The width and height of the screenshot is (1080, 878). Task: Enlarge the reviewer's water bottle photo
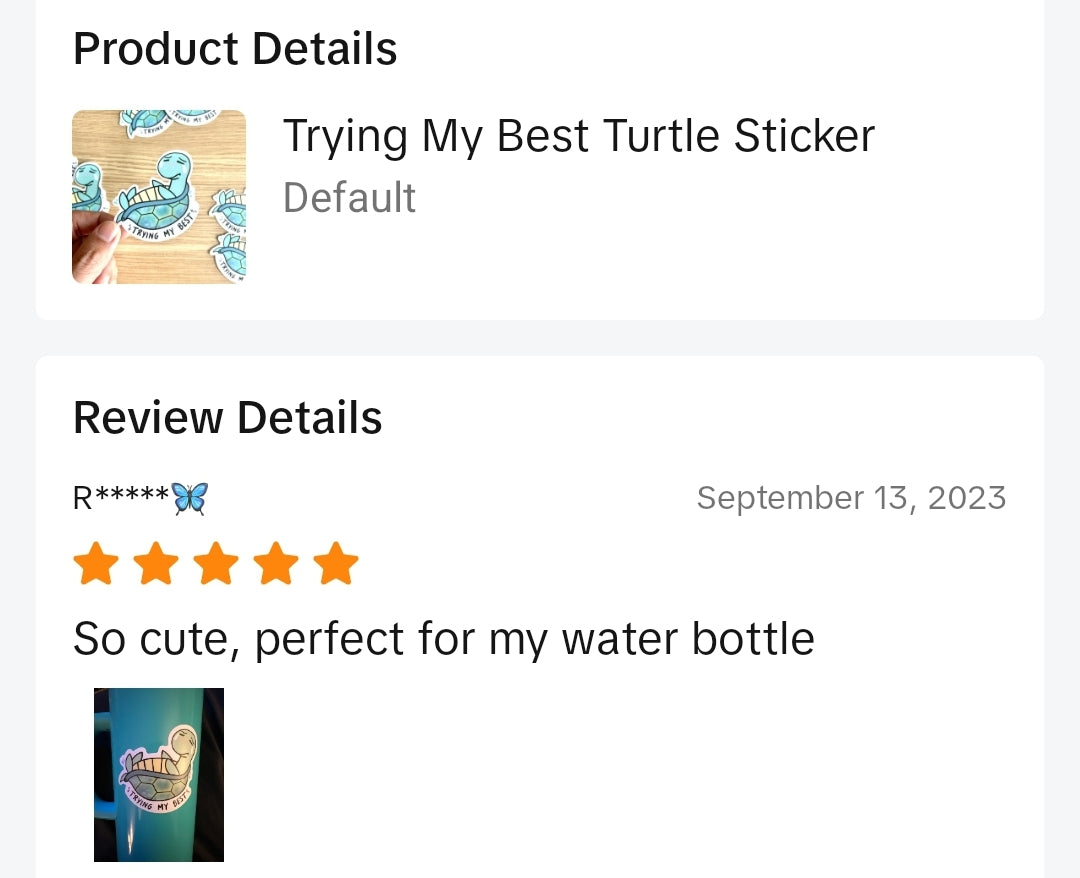coord(159,775)
